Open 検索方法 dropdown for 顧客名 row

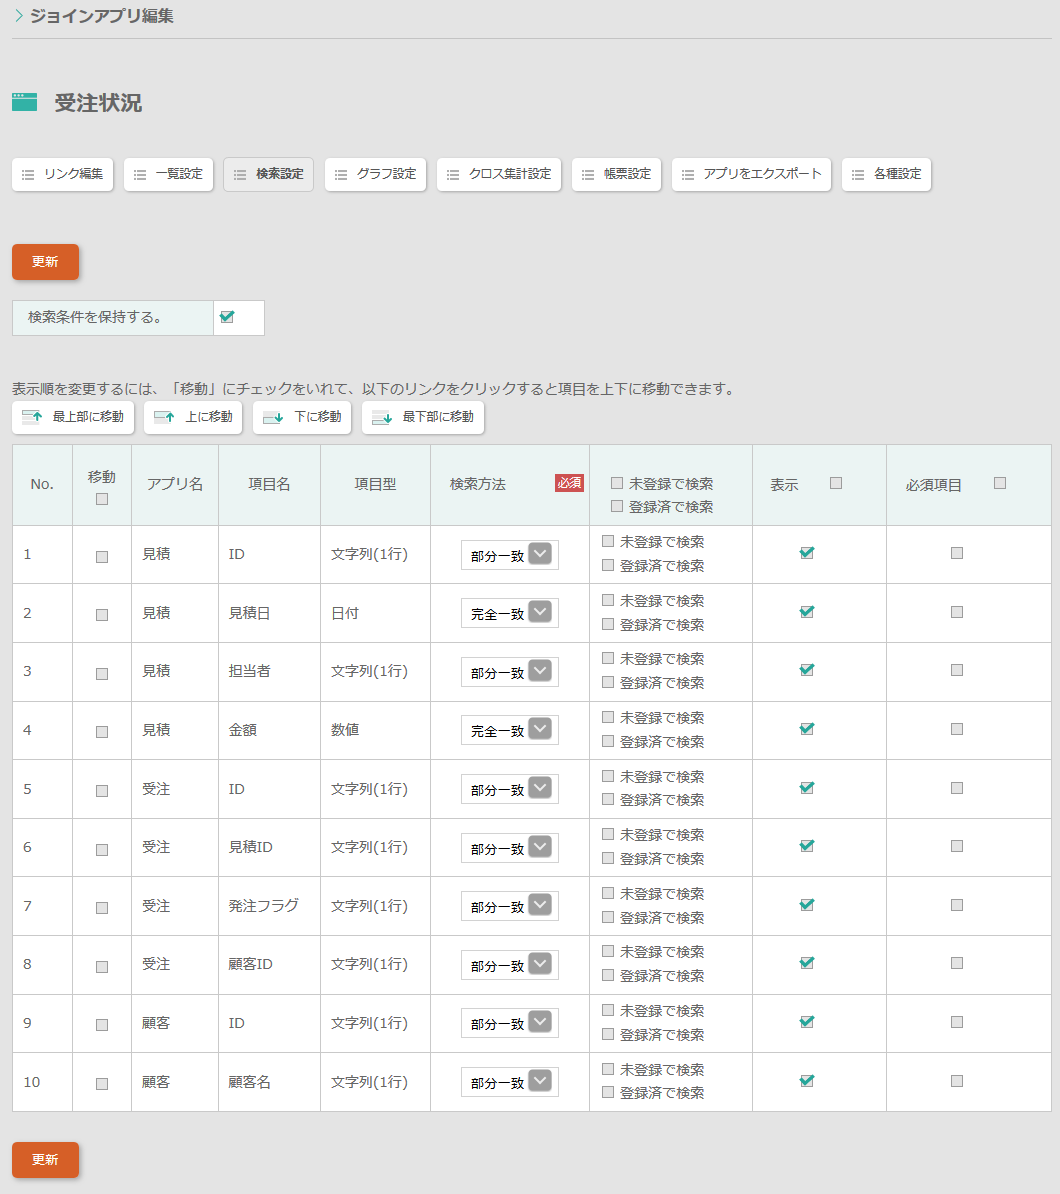point(509,1082)
